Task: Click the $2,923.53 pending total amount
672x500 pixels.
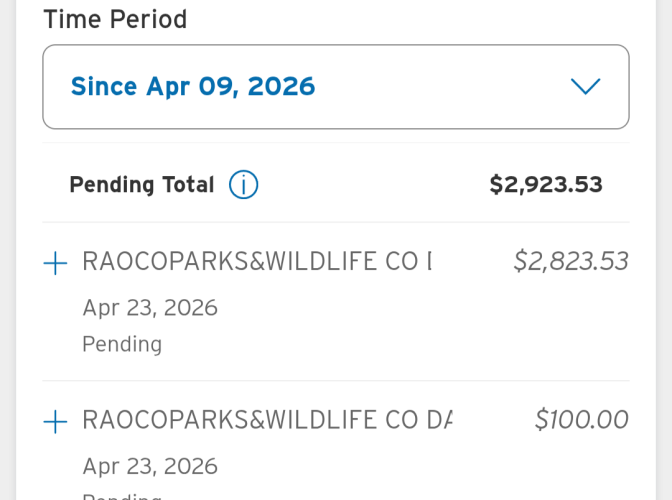Action: click(x=546, y=185)
